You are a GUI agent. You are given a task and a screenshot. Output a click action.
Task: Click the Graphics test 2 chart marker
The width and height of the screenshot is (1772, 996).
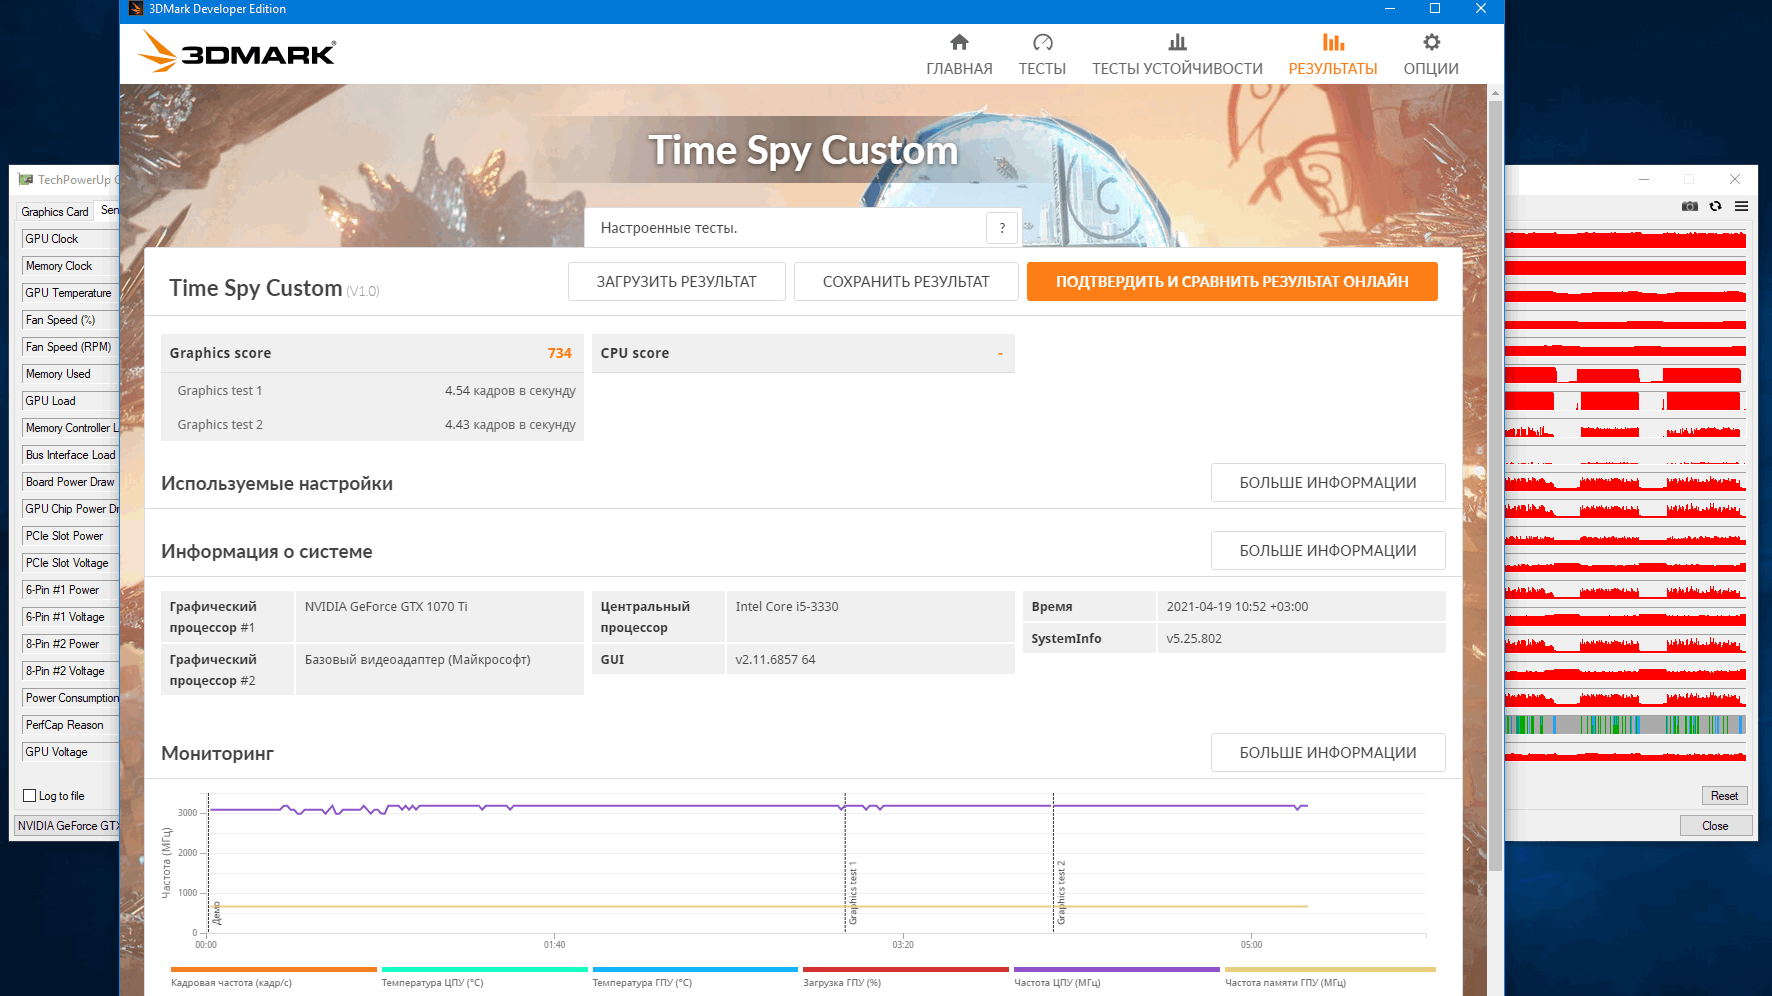click(x=1061, y=892)
